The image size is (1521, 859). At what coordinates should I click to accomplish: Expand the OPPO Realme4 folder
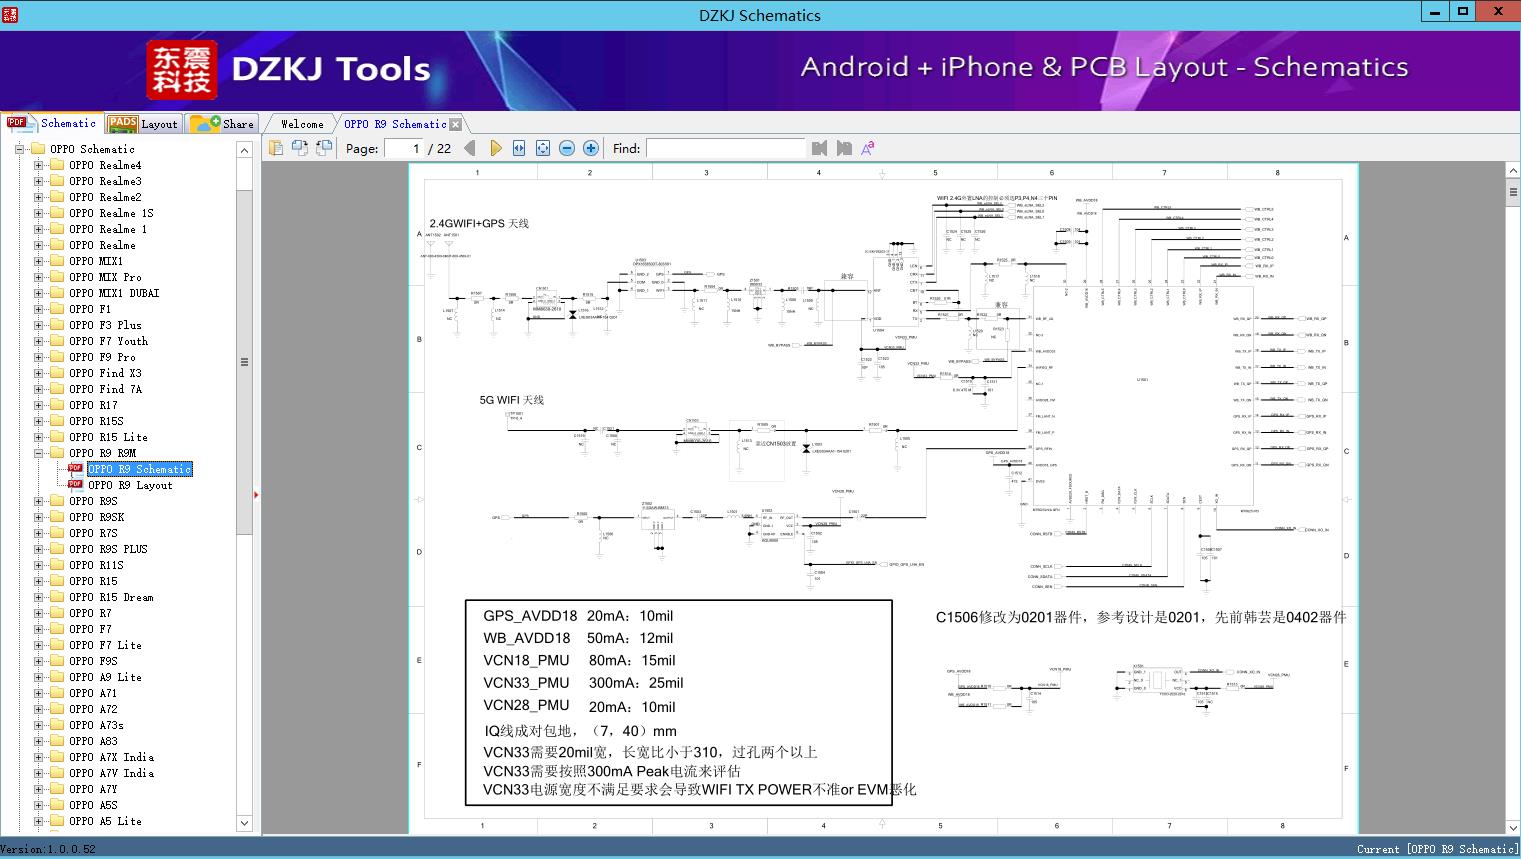38,165
